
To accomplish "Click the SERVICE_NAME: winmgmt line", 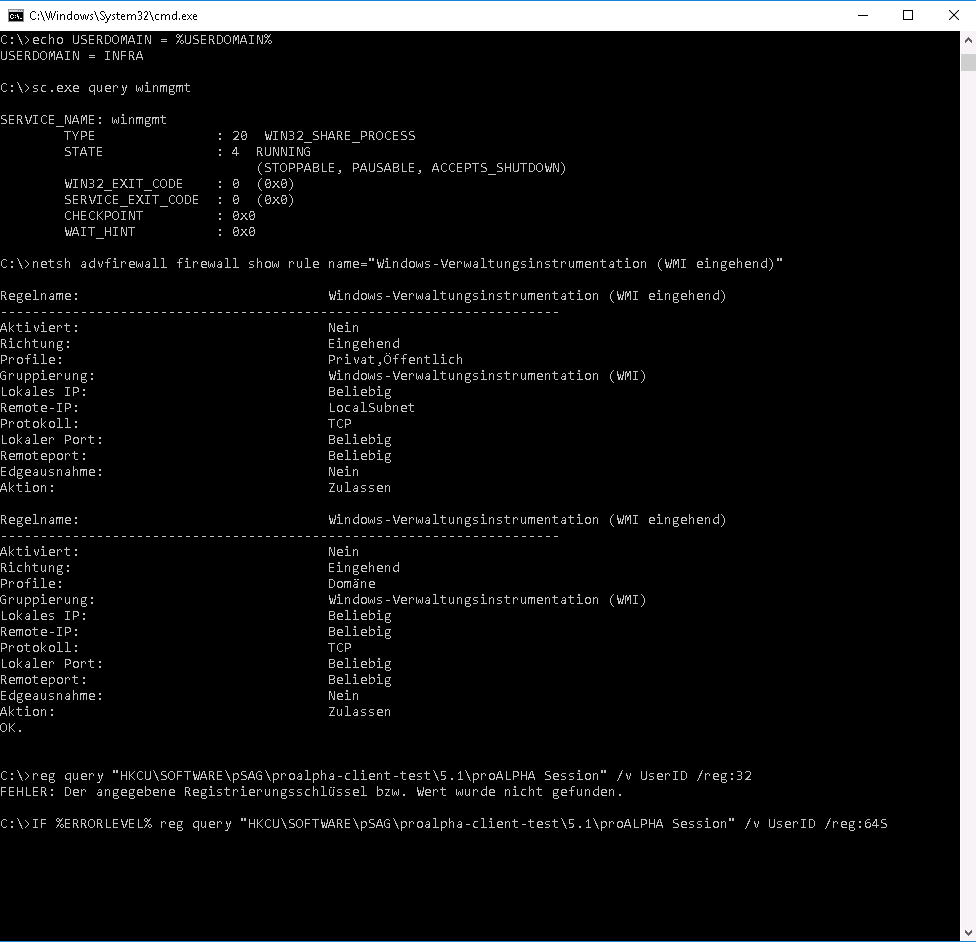I will [84, 120].
